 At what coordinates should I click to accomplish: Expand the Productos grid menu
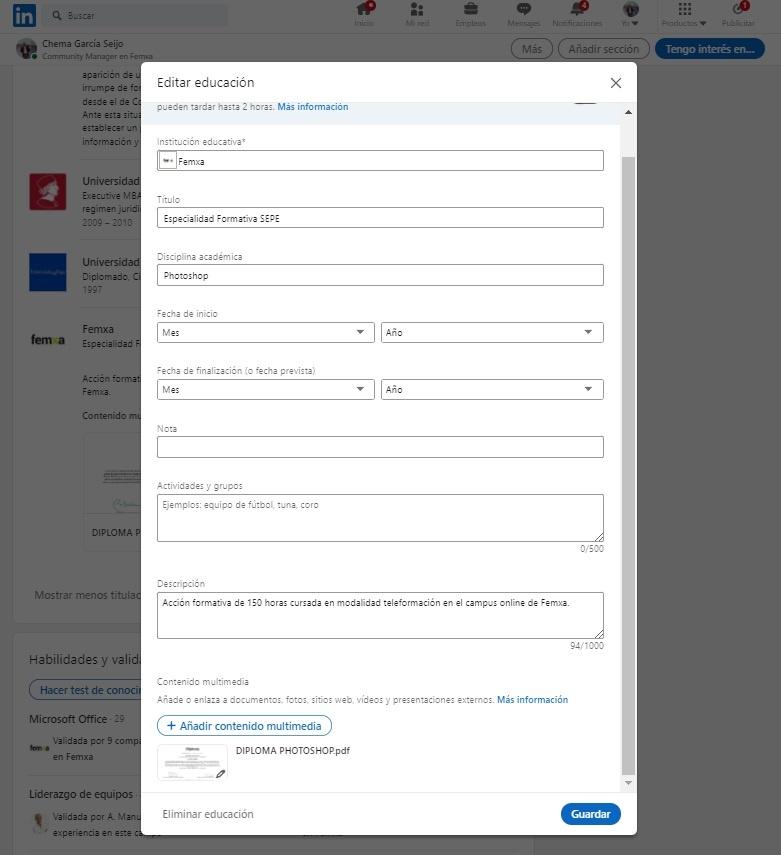pos(684,9)
